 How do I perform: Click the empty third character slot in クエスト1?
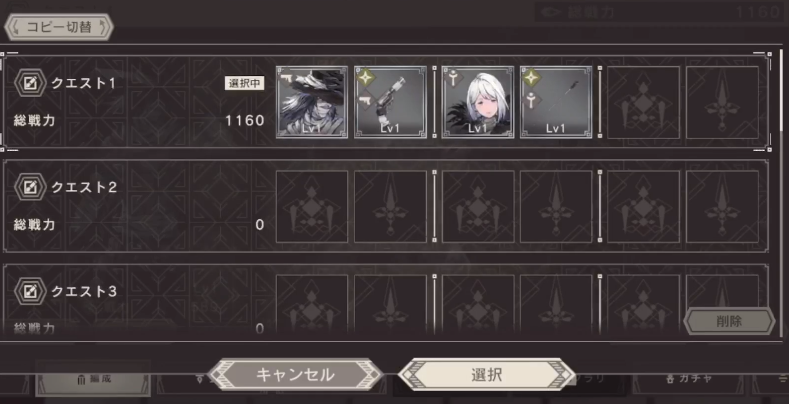click(x=644, y=102)
